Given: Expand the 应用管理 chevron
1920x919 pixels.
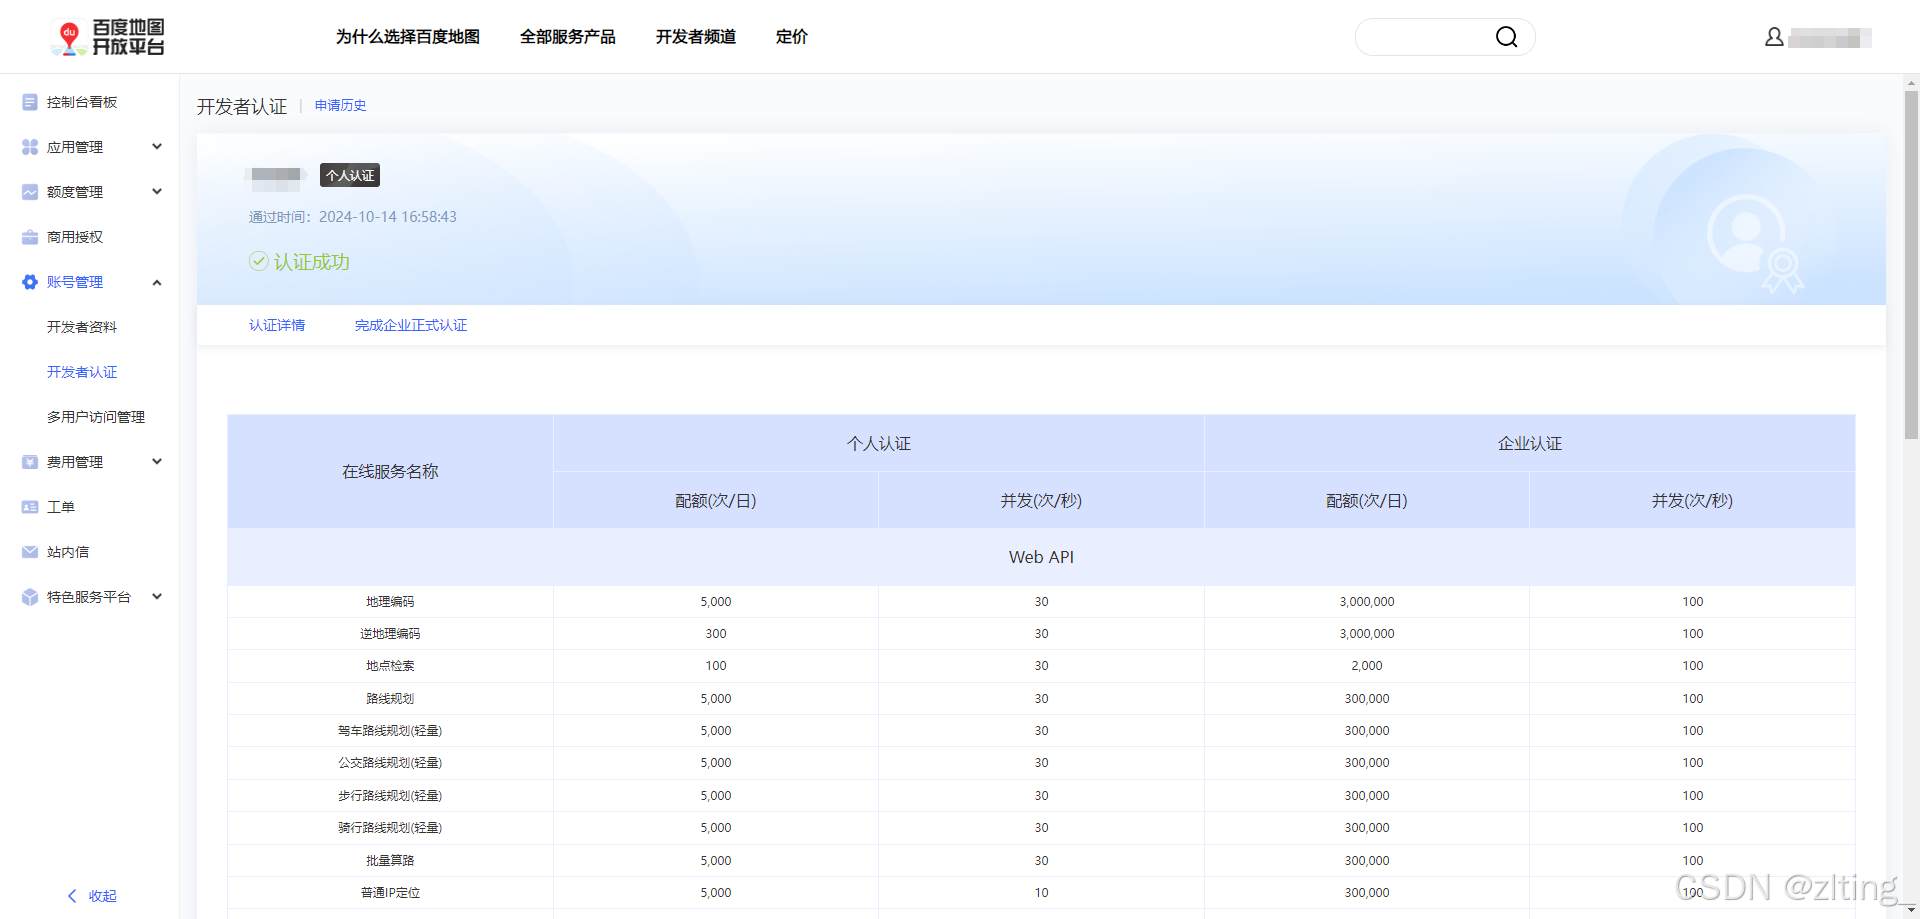Looking at the screenshot, I should [x=157, y=147].
